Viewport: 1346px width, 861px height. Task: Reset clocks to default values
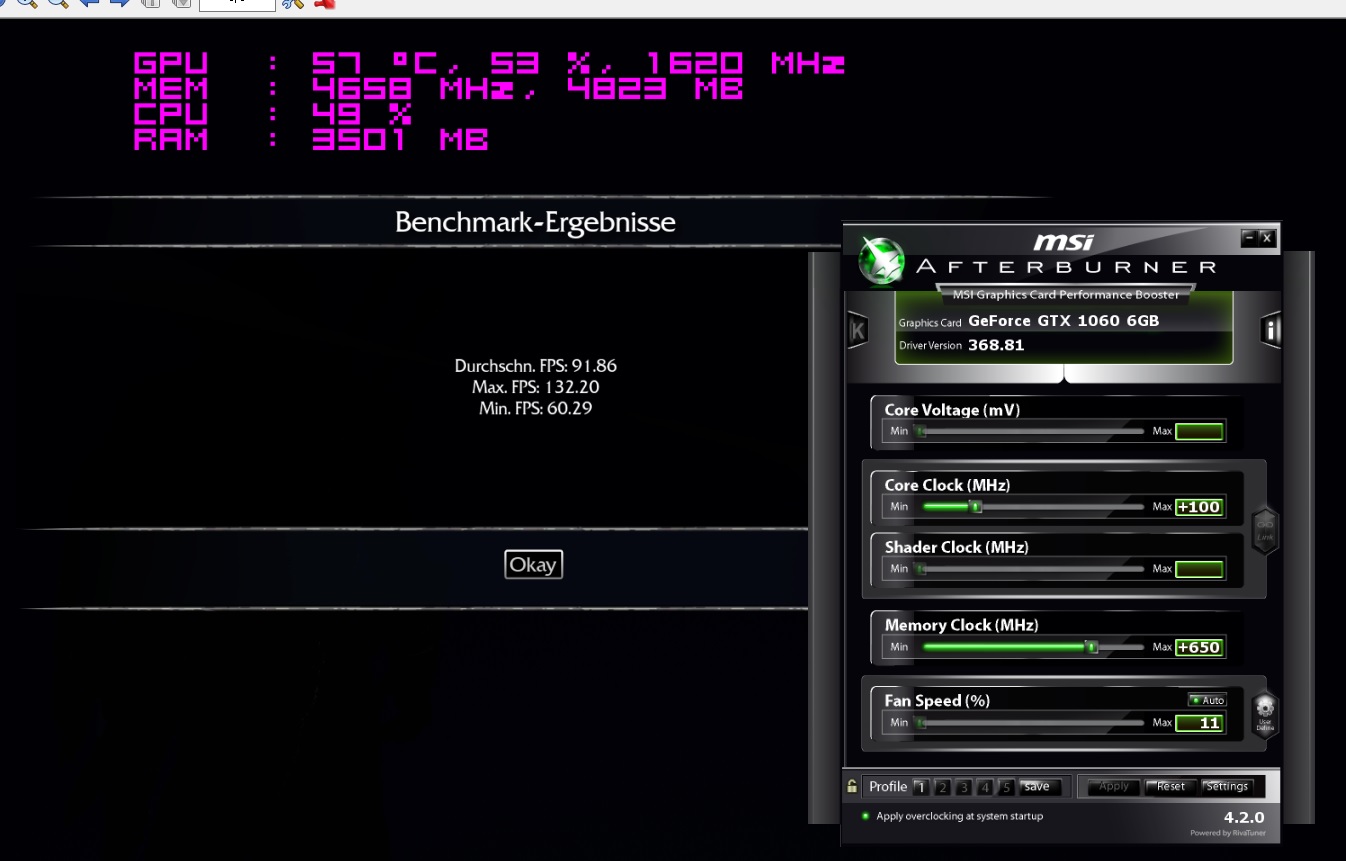[1170, 786]
